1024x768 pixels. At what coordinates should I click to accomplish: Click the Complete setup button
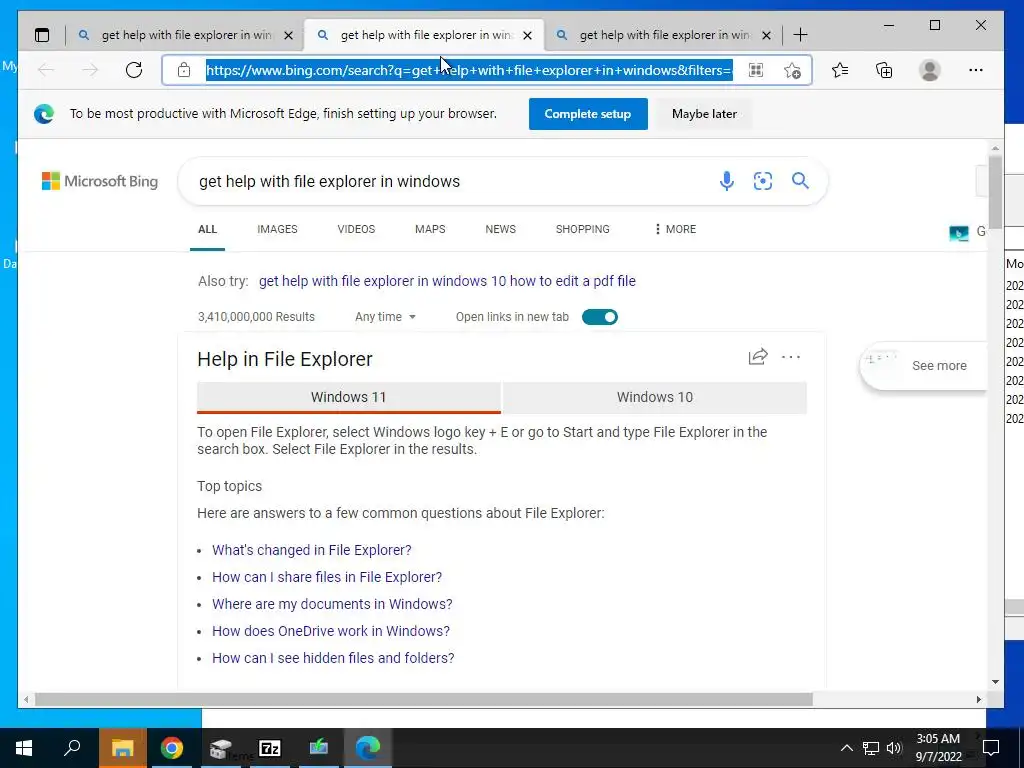[x=588, y=114]
